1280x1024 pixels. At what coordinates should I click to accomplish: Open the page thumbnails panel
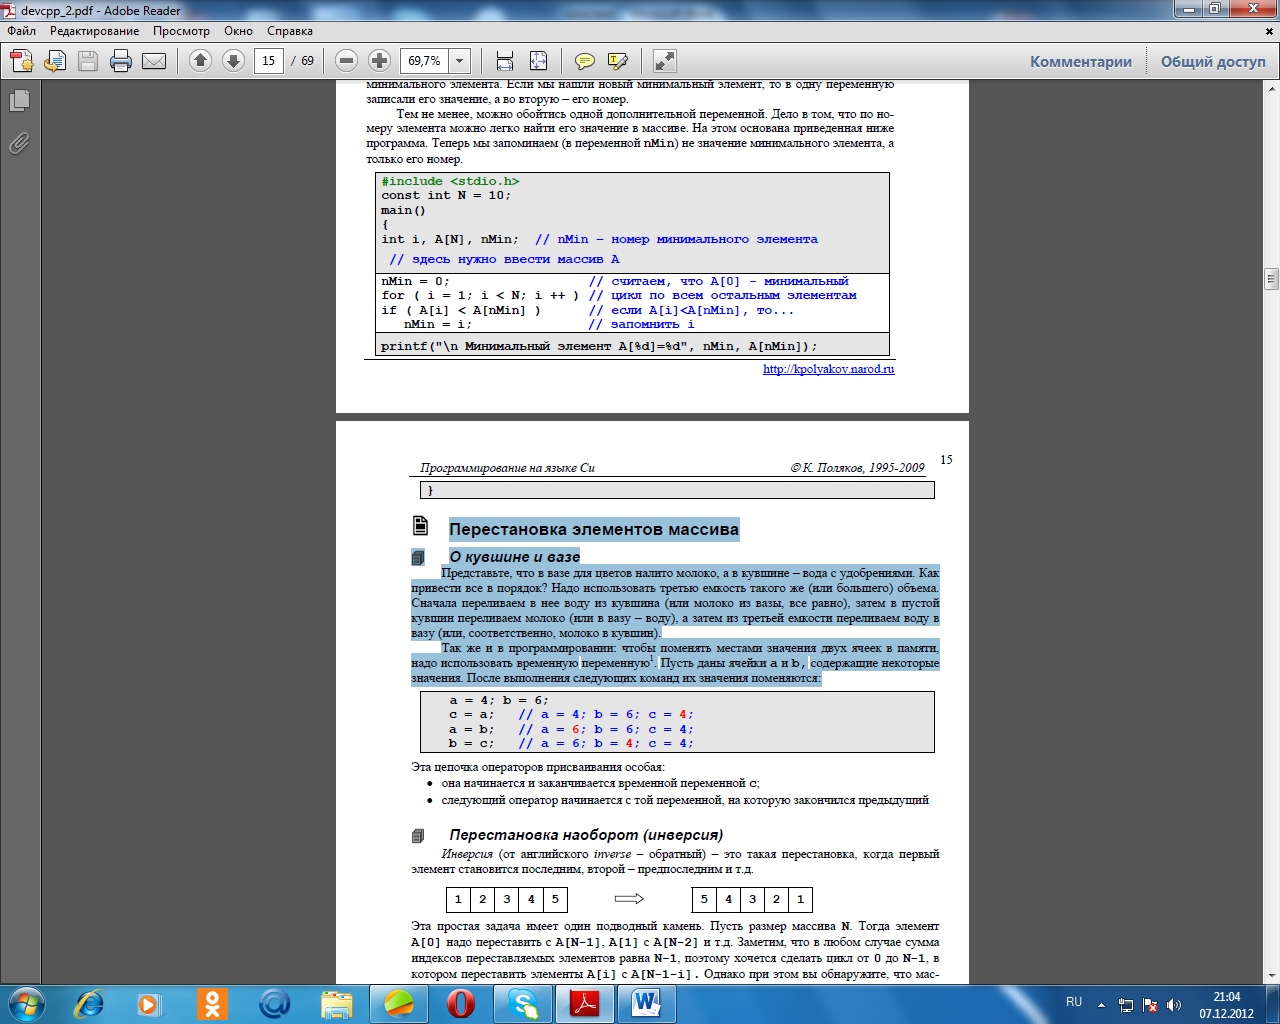pos(19,101)
